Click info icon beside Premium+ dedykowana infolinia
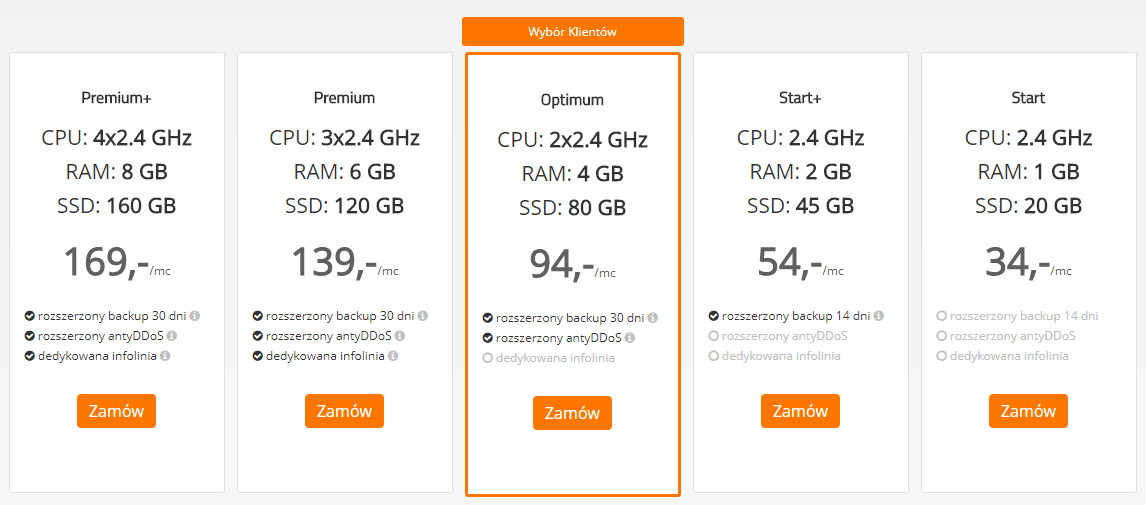Viewport: 1146px width, 505px height. (x=165, y=356)
